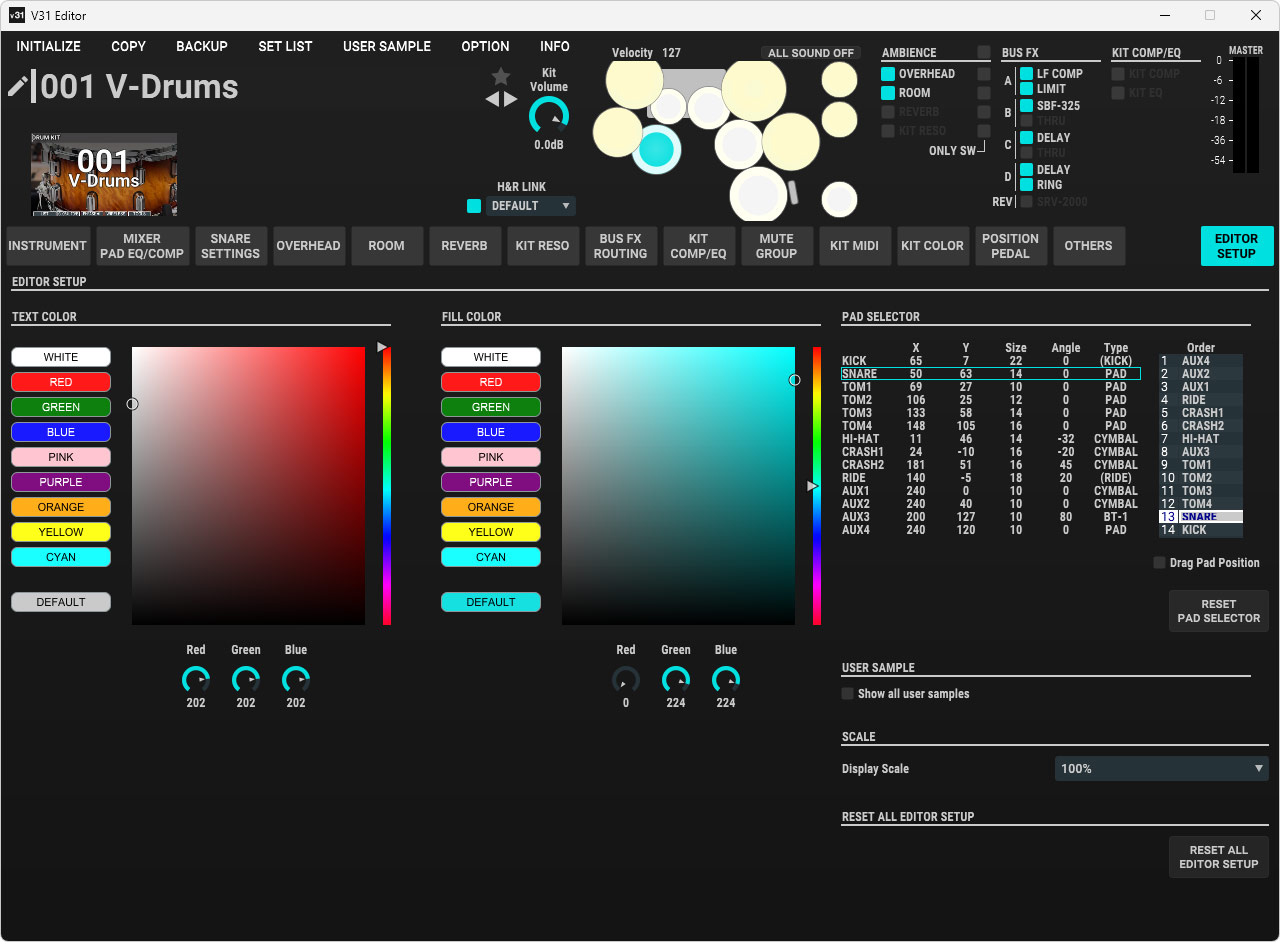Select the ORANGE fill color swatch

(x=491, y=507)
